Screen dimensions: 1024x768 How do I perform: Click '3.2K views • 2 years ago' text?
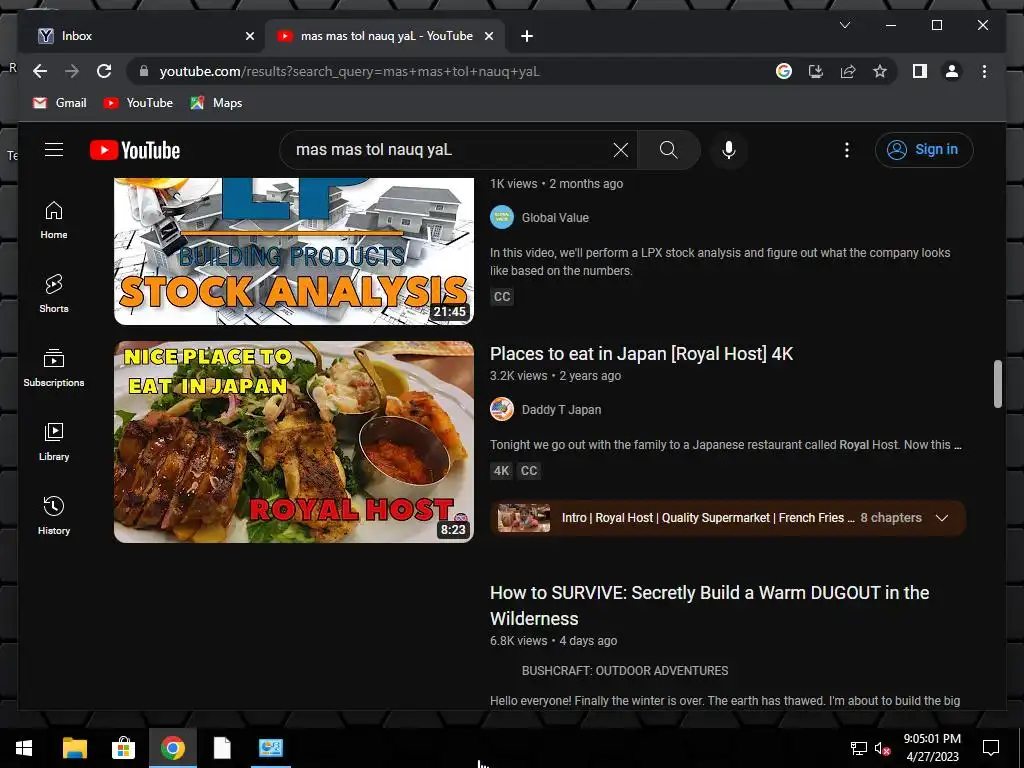555,376
